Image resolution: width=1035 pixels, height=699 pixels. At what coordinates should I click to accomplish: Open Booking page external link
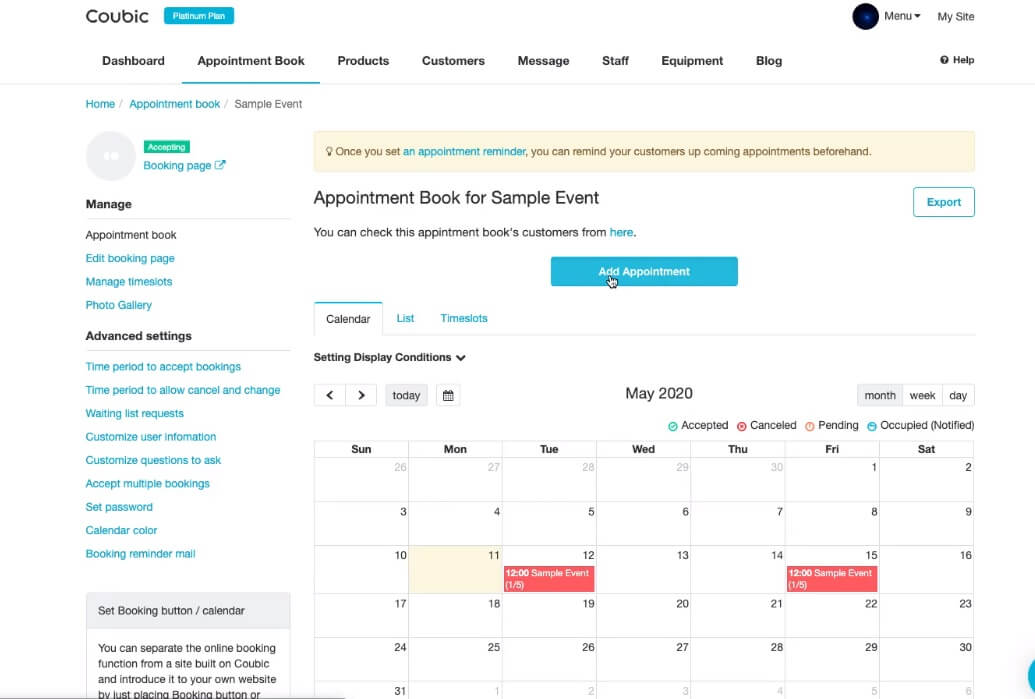[x=184, y=165]
